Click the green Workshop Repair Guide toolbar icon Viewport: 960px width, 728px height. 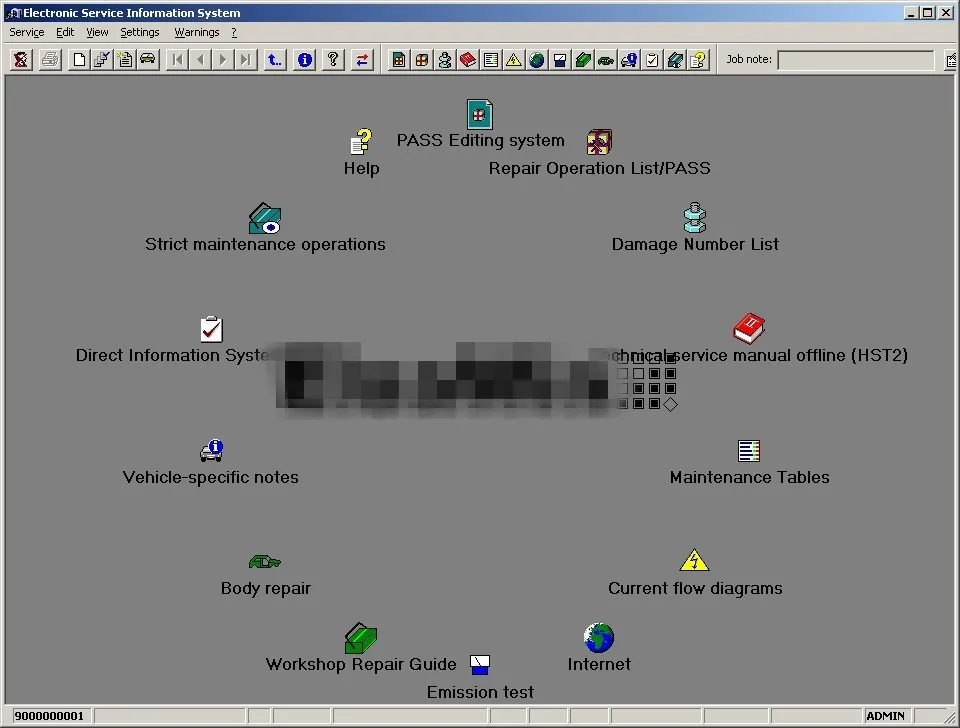click(x=583, y=59)
